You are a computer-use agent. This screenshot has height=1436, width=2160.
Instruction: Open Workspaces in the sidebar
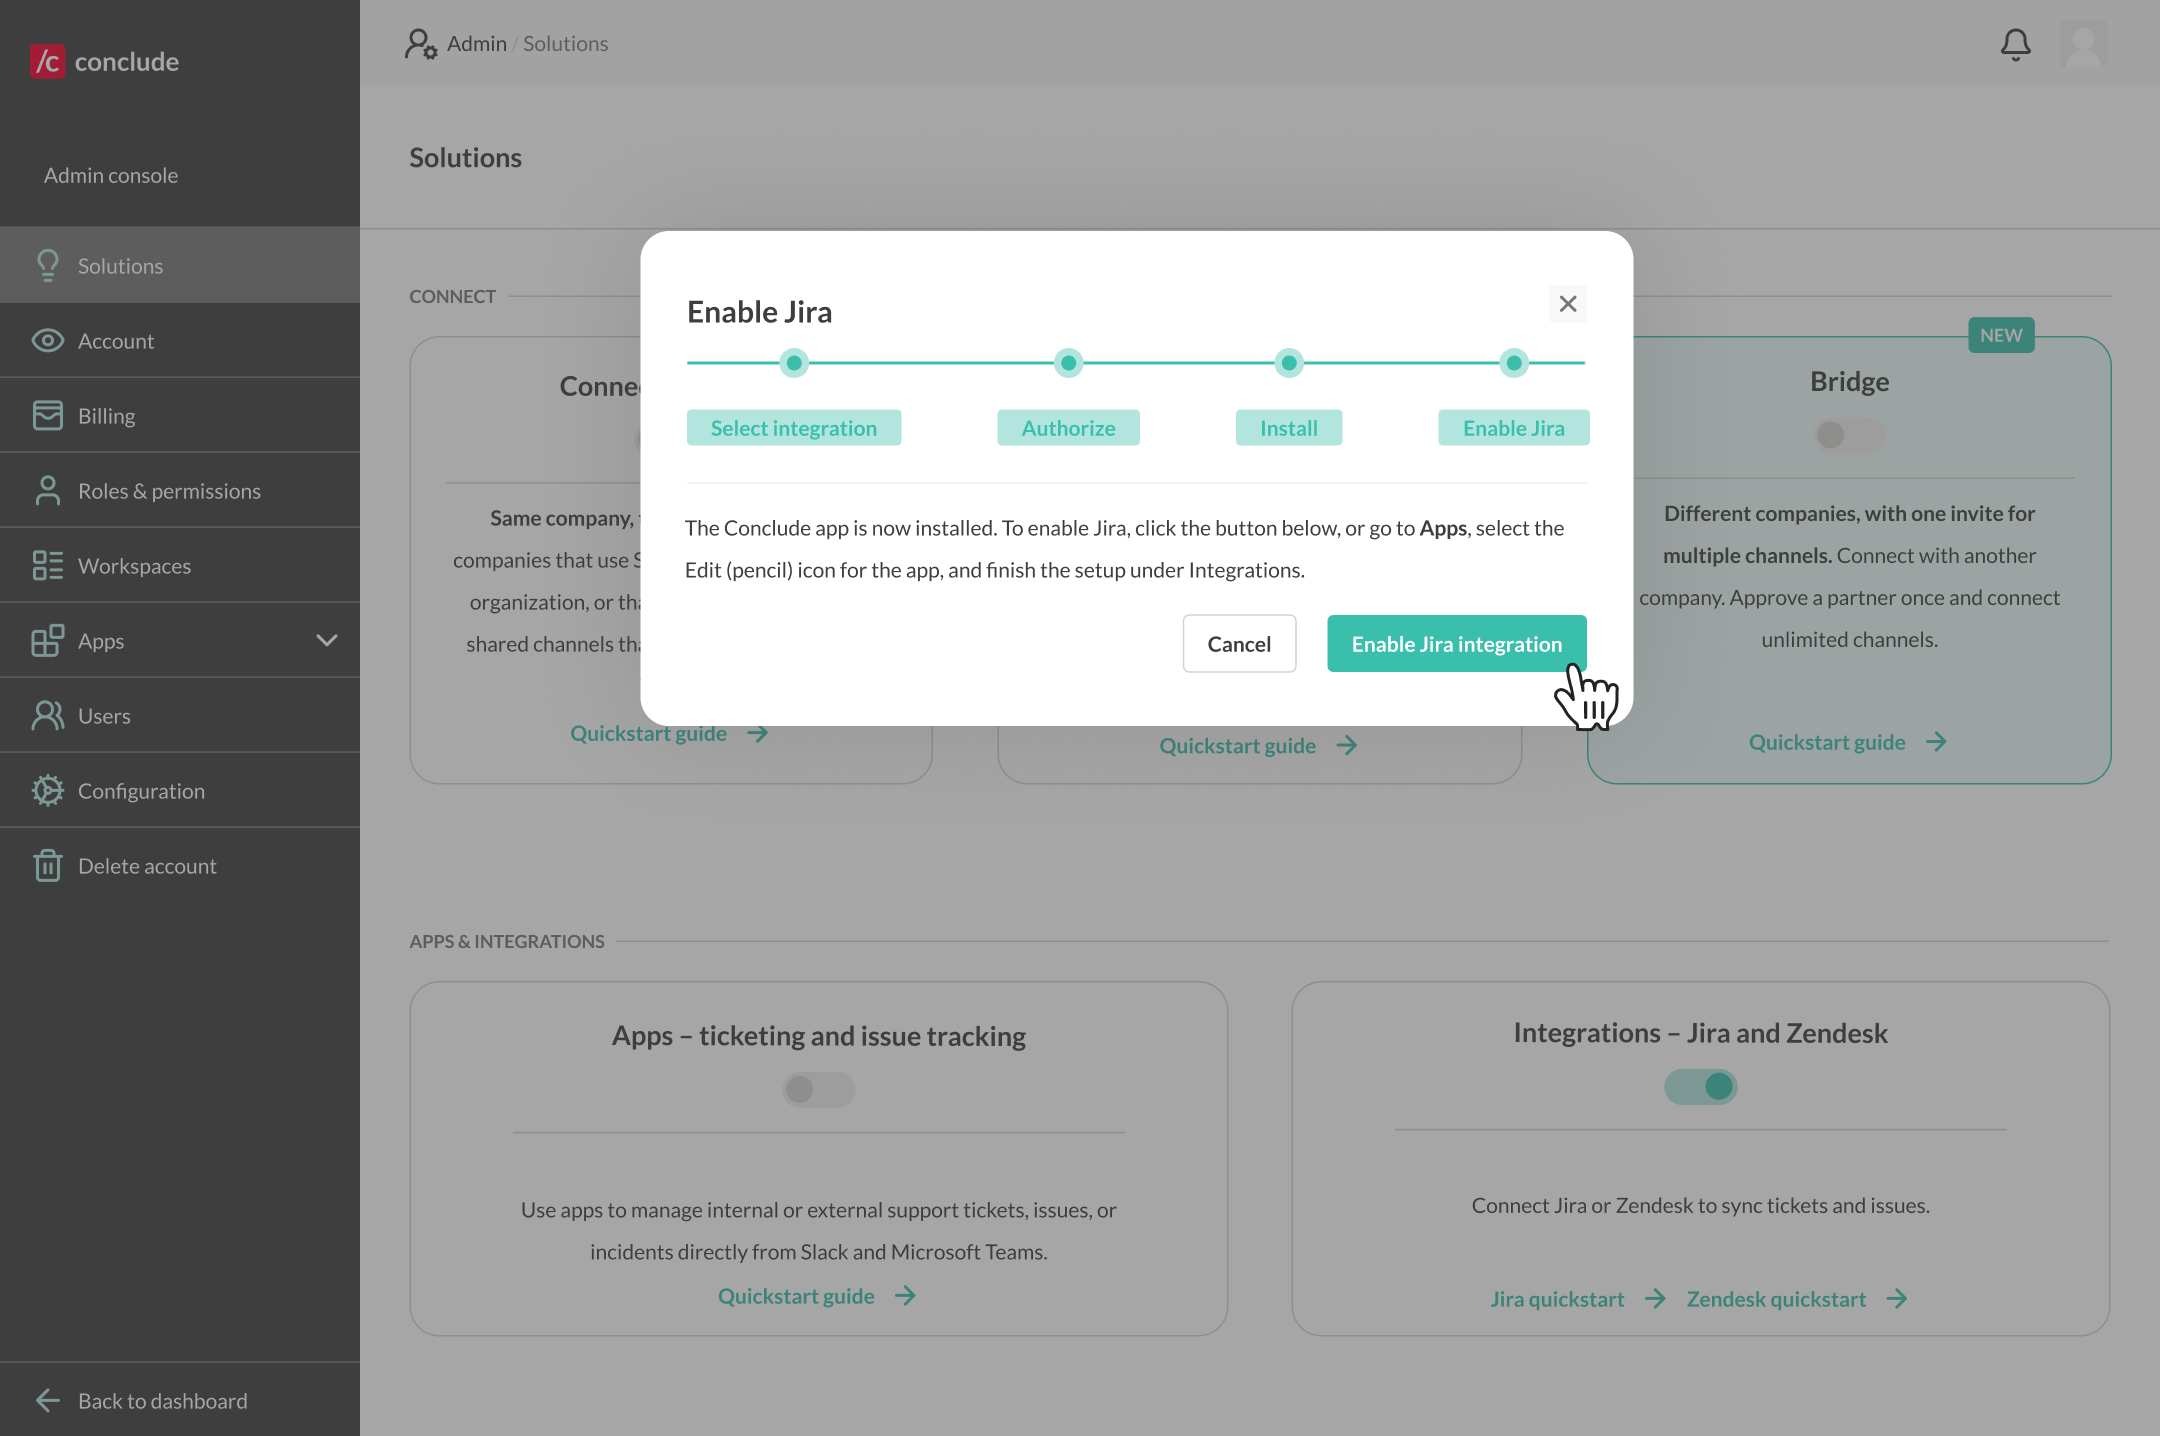click(x=180, y=565)
